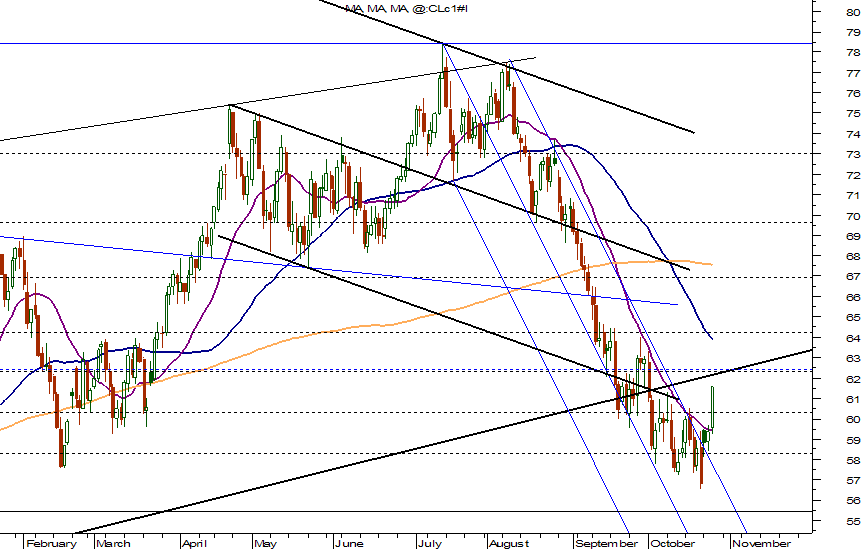Click price level 70 on the price axis
This screenshot has width=863, height=549.
[x=853, y=216]
